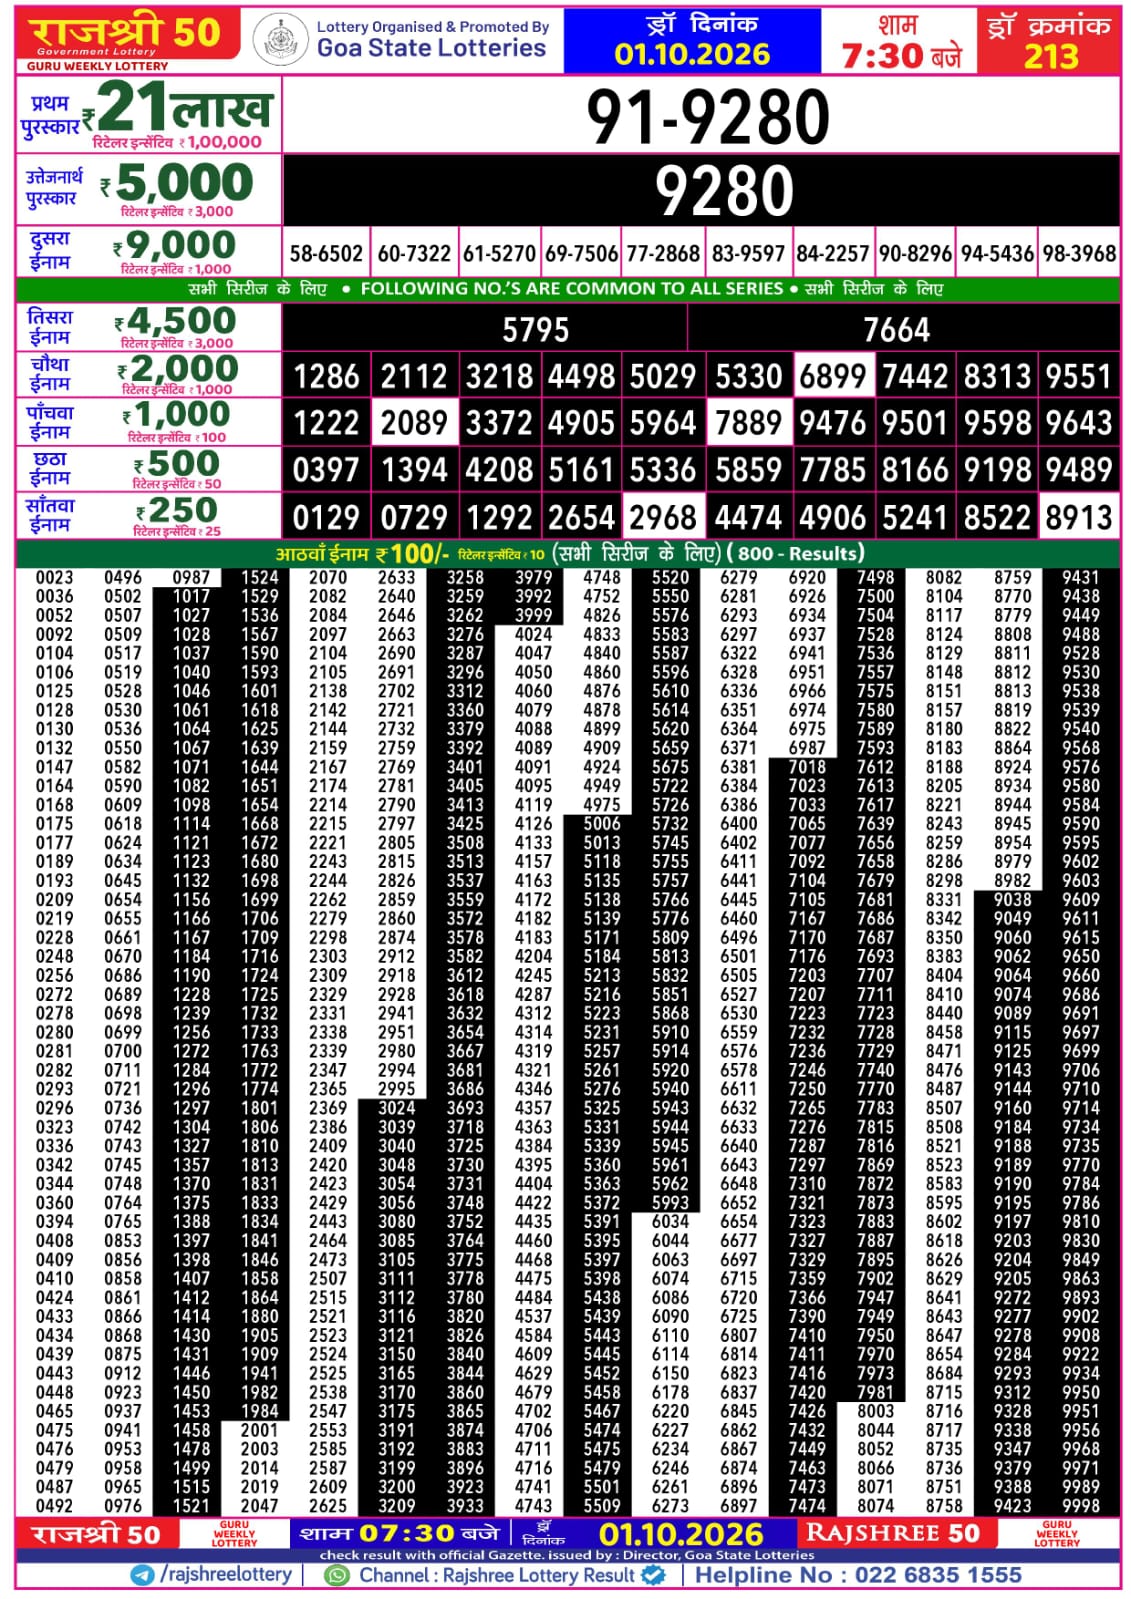
Task: Click 'check result with official Gazette' notice
Action: (x=566, y=1555)
